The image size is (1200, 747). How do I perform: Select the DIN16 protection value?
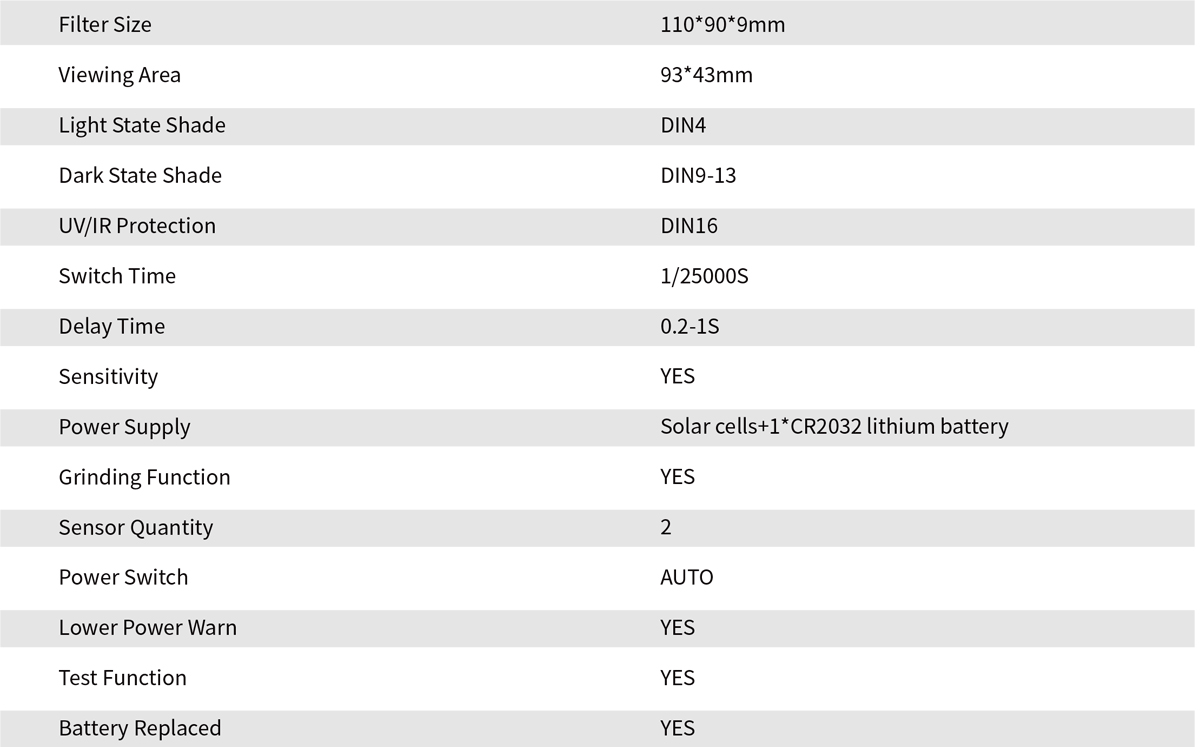pyautogui.click(x=689, y=226)
